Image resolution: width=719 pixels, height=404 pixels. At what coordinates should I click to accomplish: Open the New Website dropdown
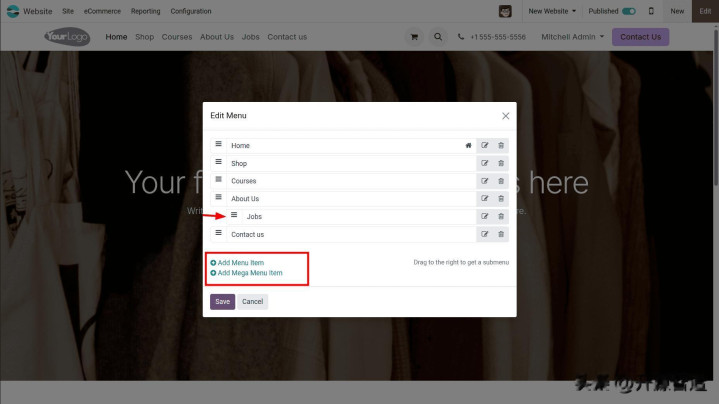[x=552, y=11]
